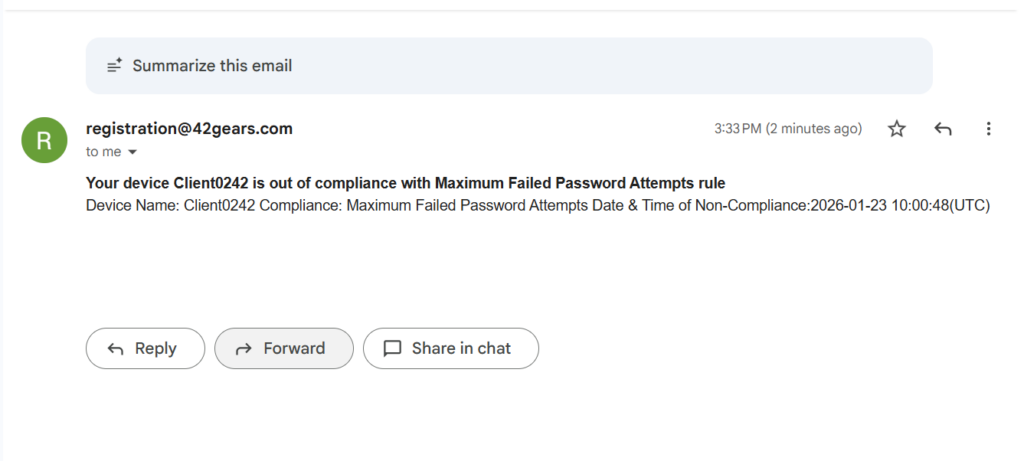Click the chat bubble icon in Share in chat
The height and width of the screenshot is (461, 1024).
(392, 349)
